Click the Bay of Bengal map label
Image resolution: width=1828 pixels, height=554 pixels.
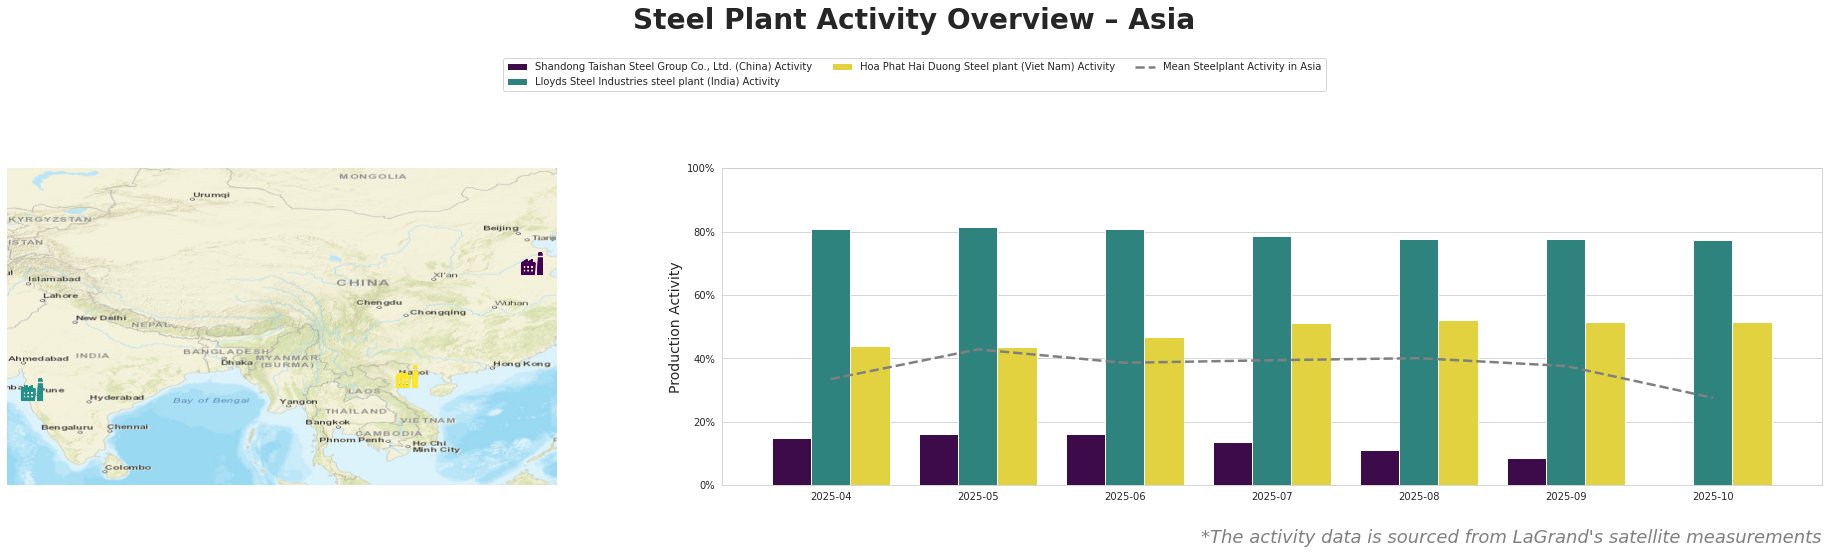211,401
